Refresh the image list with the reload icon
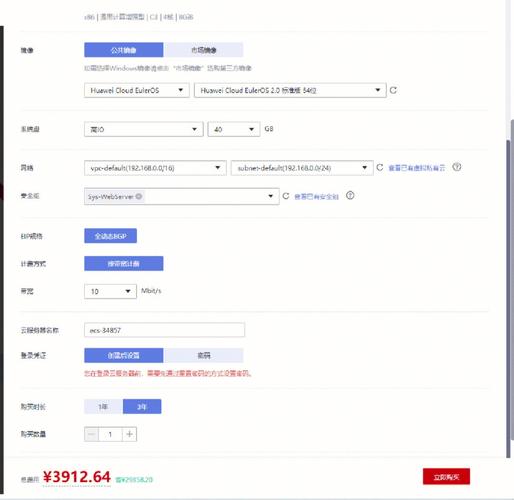 (393, 90)
